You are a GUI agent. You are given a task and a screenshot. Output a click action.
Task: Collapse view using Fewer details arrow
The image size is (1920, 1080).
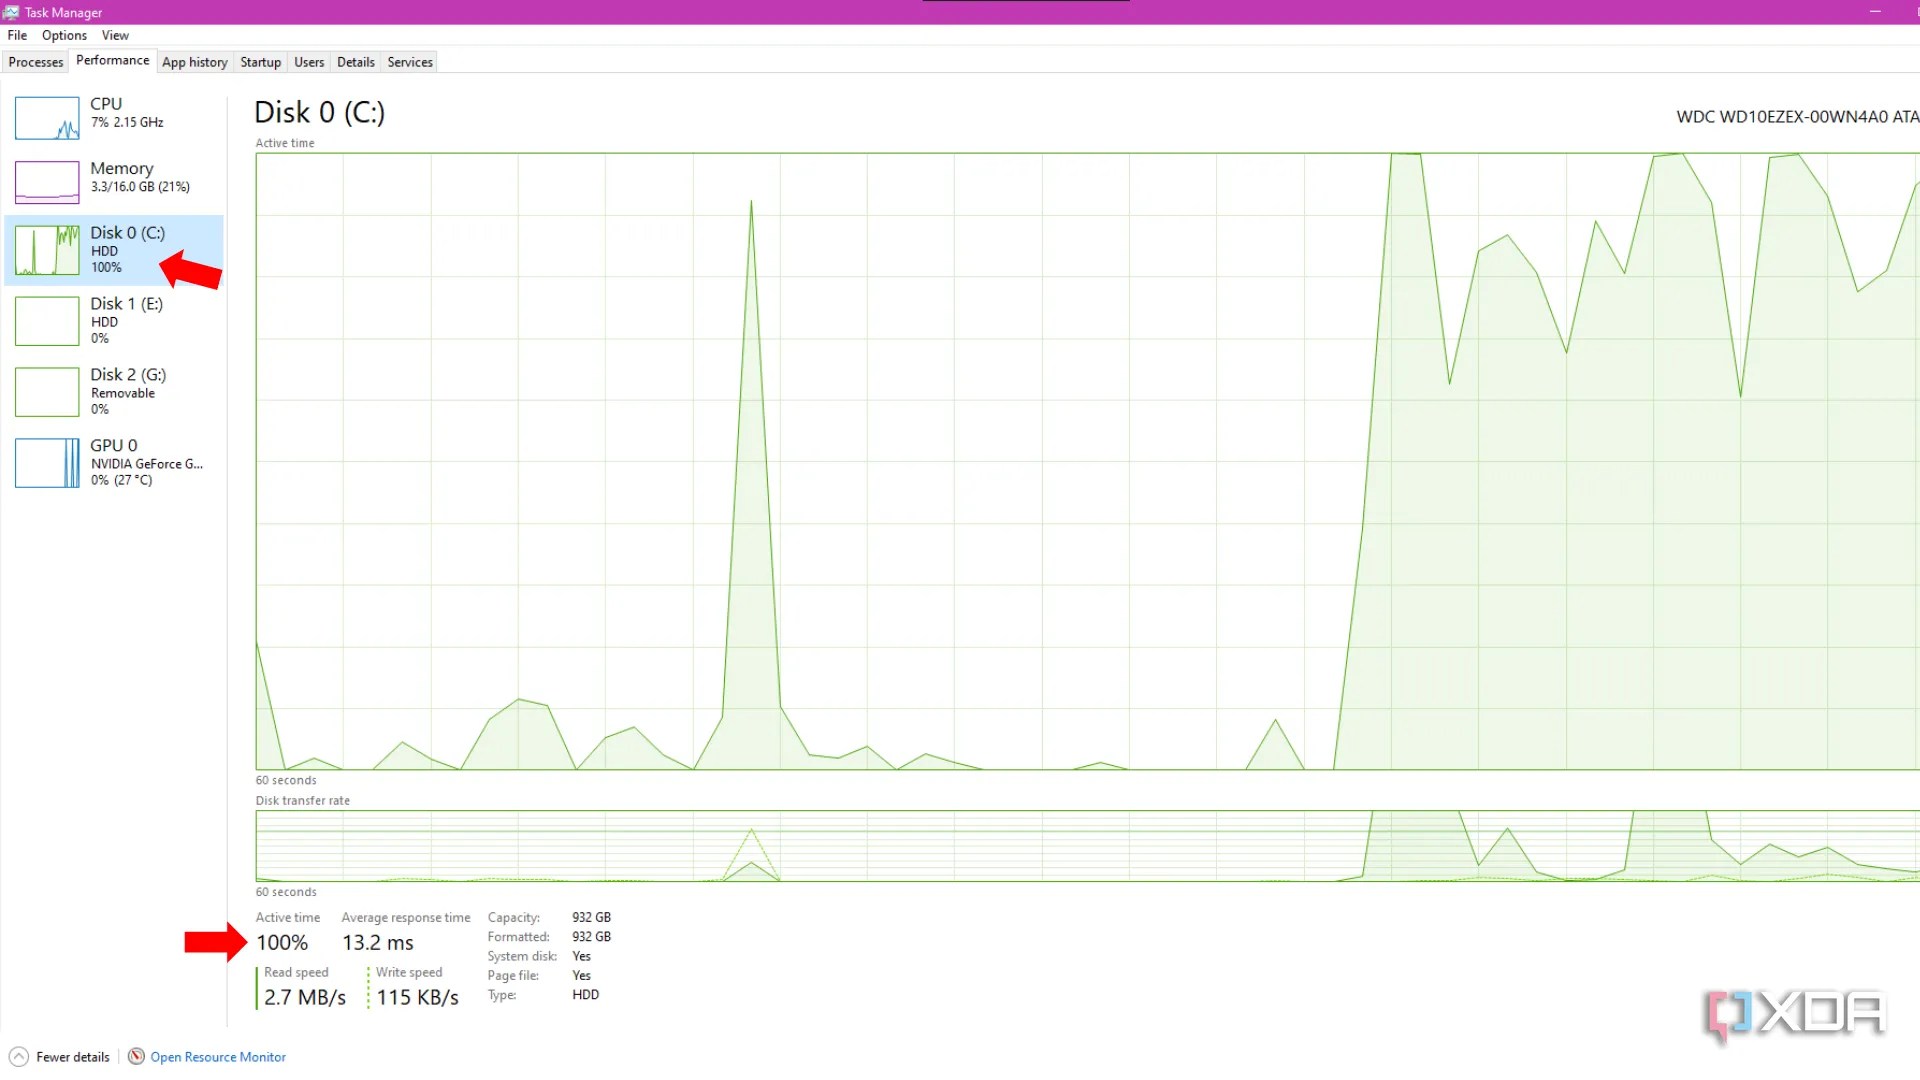19,1057
